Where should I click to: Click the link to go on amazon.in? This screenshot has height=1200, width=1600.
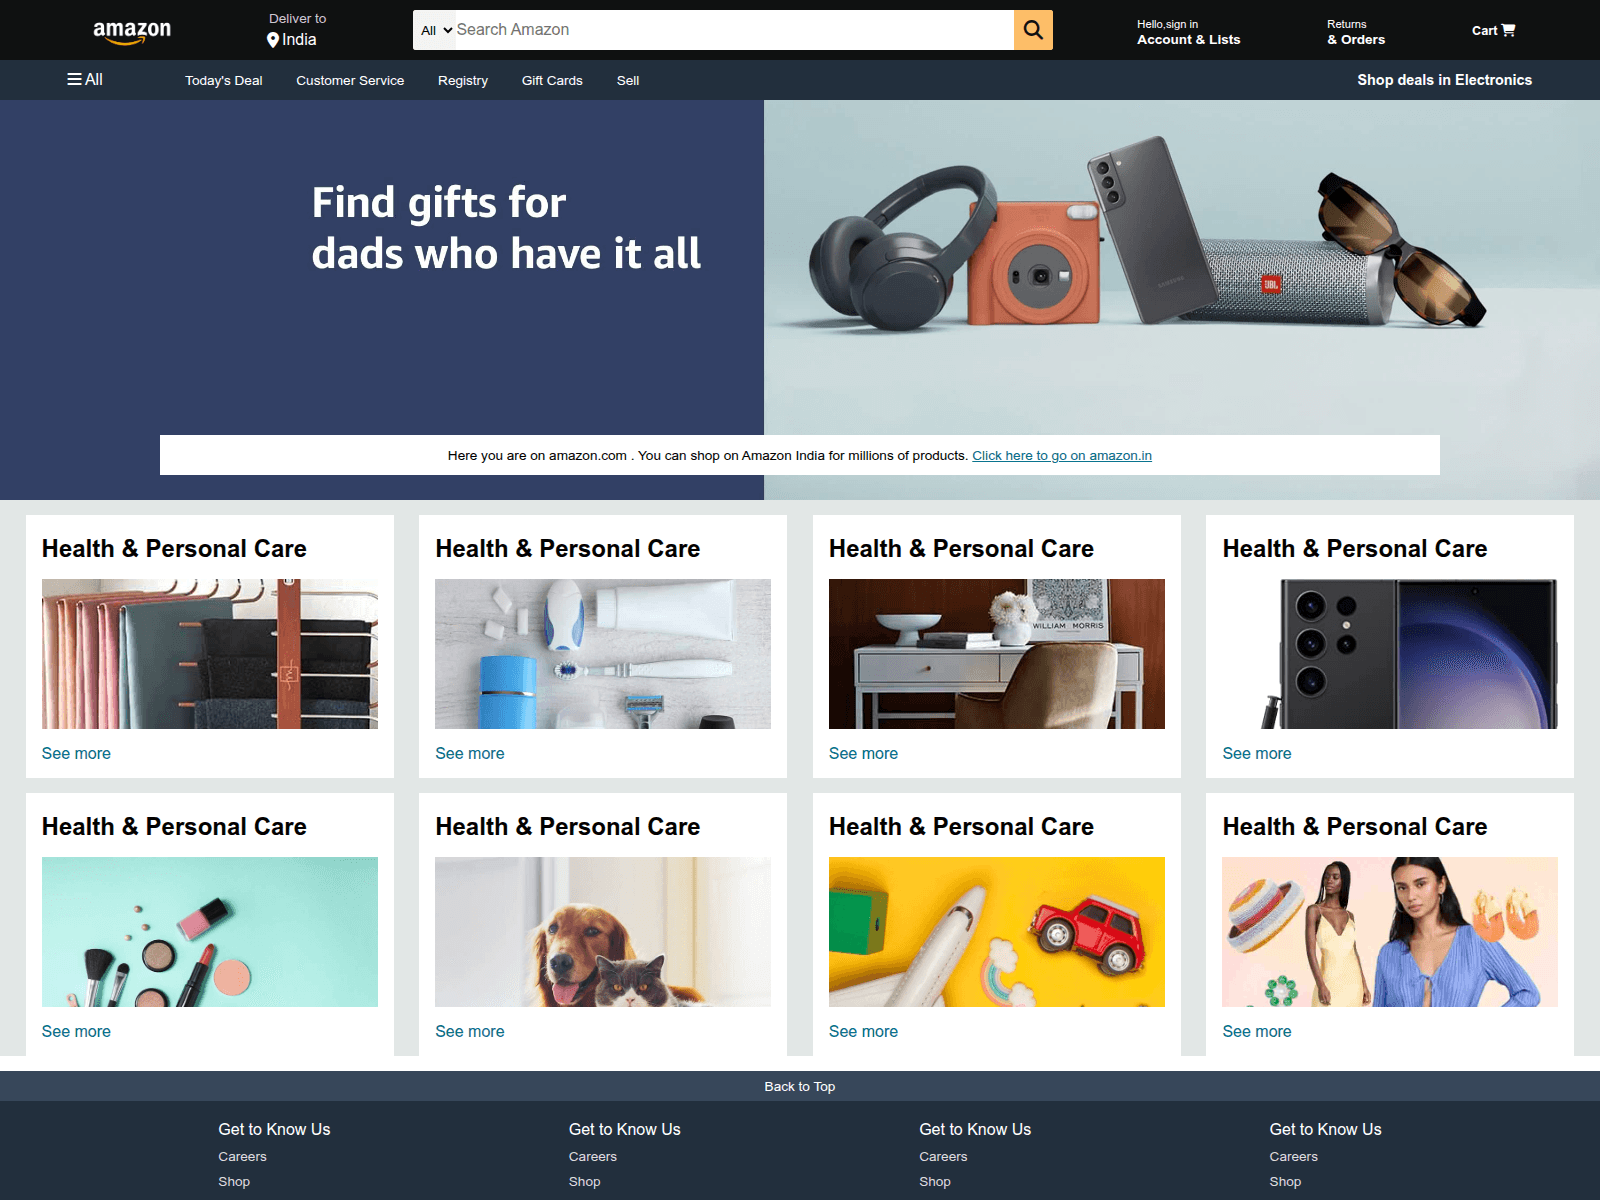click(1062, 456)
